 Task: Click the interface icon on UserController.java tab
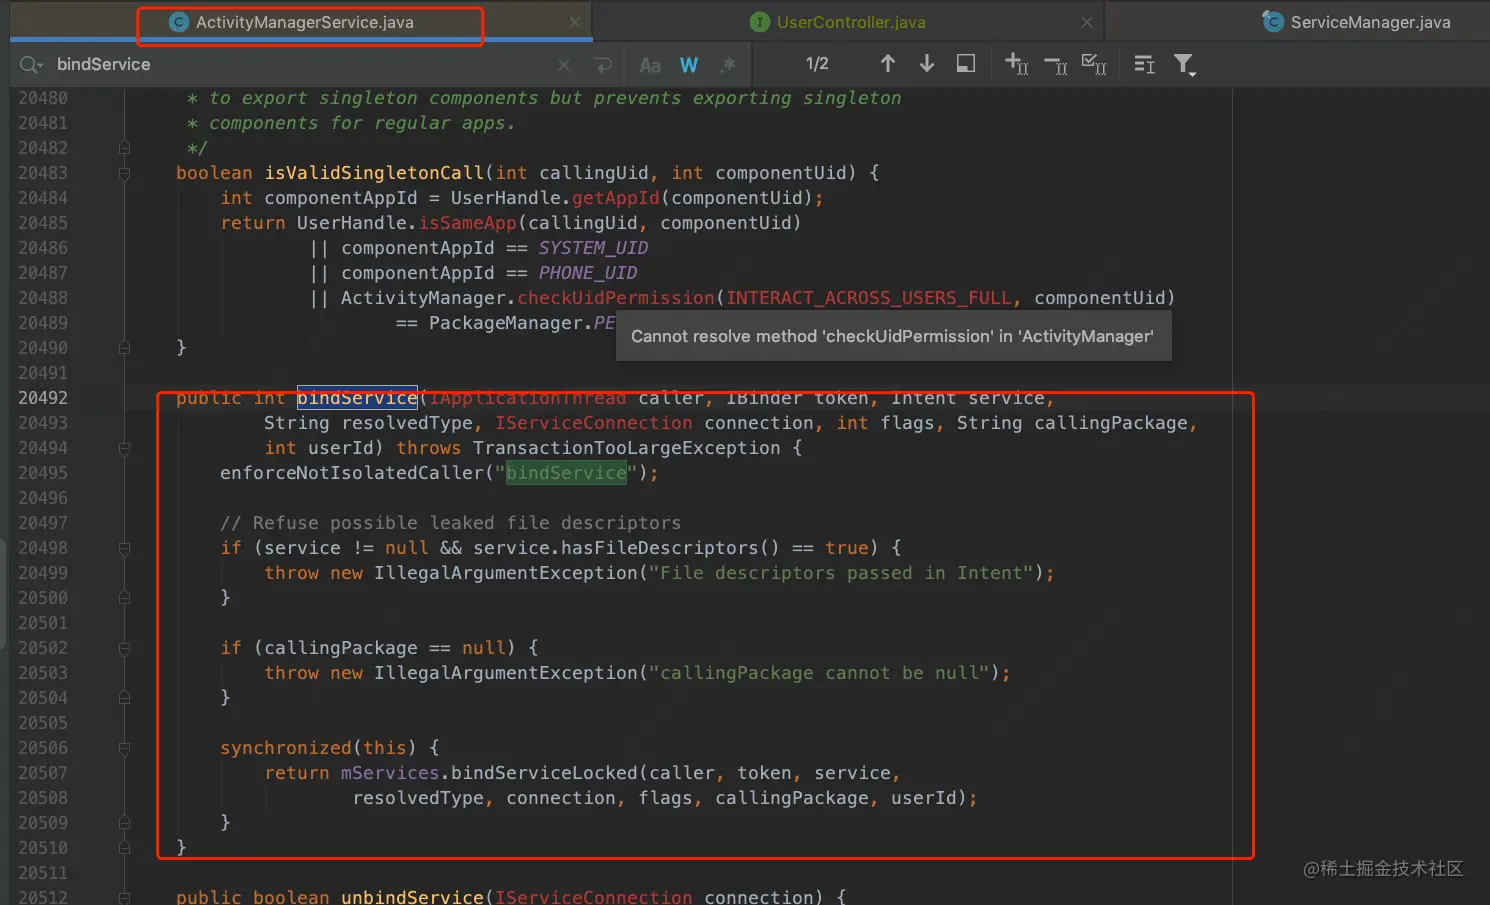tap(760, 22)
